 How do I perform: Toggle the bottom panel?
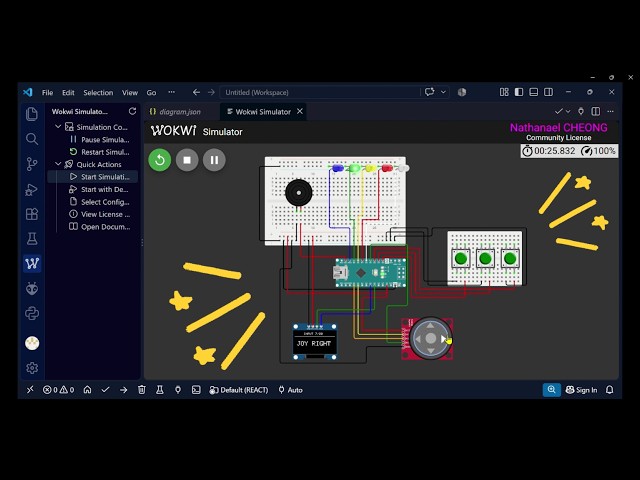click(533, 92)
